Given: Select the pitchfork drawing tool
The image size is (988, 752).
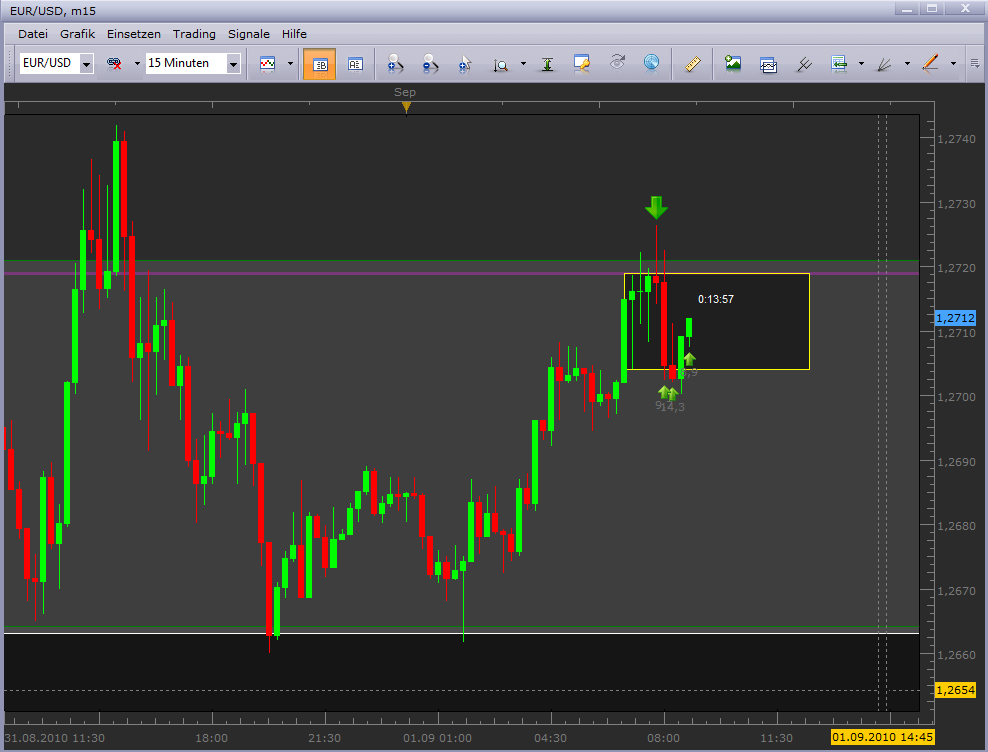Looking at the screenshot, I should (804, 64).
